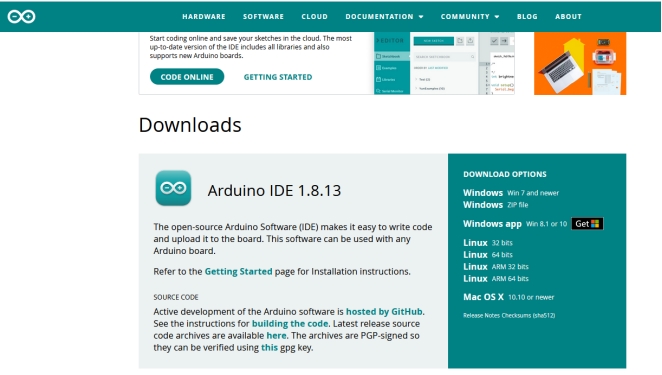Follow the 'hosted by GitHub' link
662x375 pixels.
point(384,312)
